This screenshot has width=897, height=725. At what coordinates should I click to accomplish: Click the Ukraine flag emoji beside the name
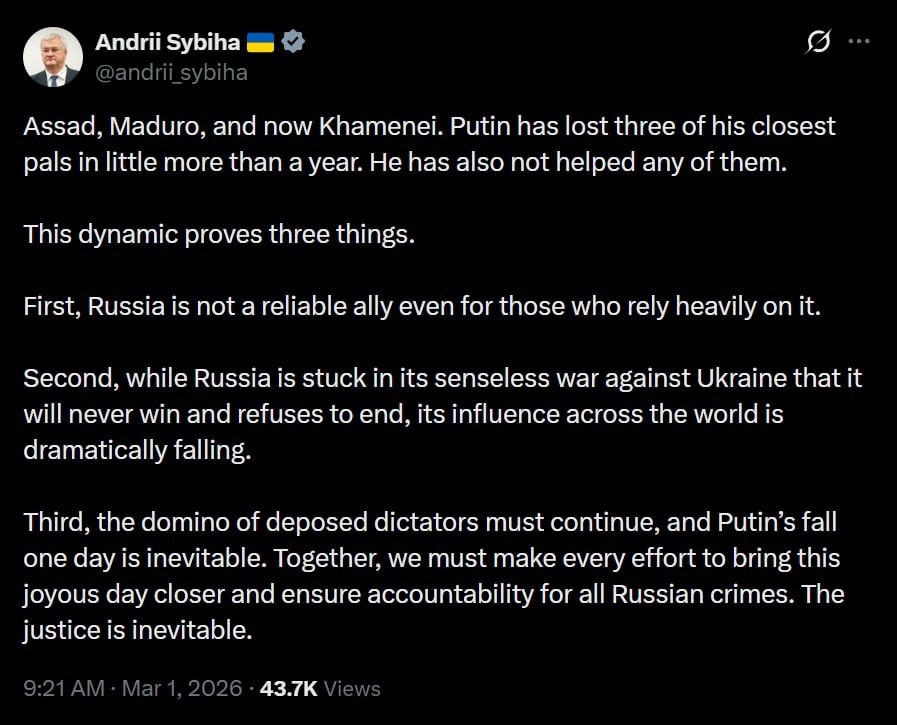[x=260, y=42]
